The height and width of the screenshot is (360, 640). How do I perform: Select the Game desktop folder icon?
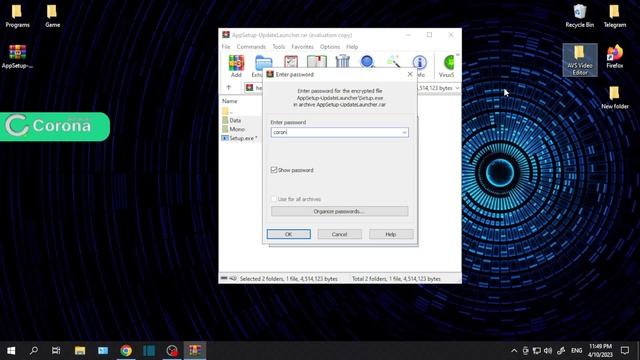52,16
